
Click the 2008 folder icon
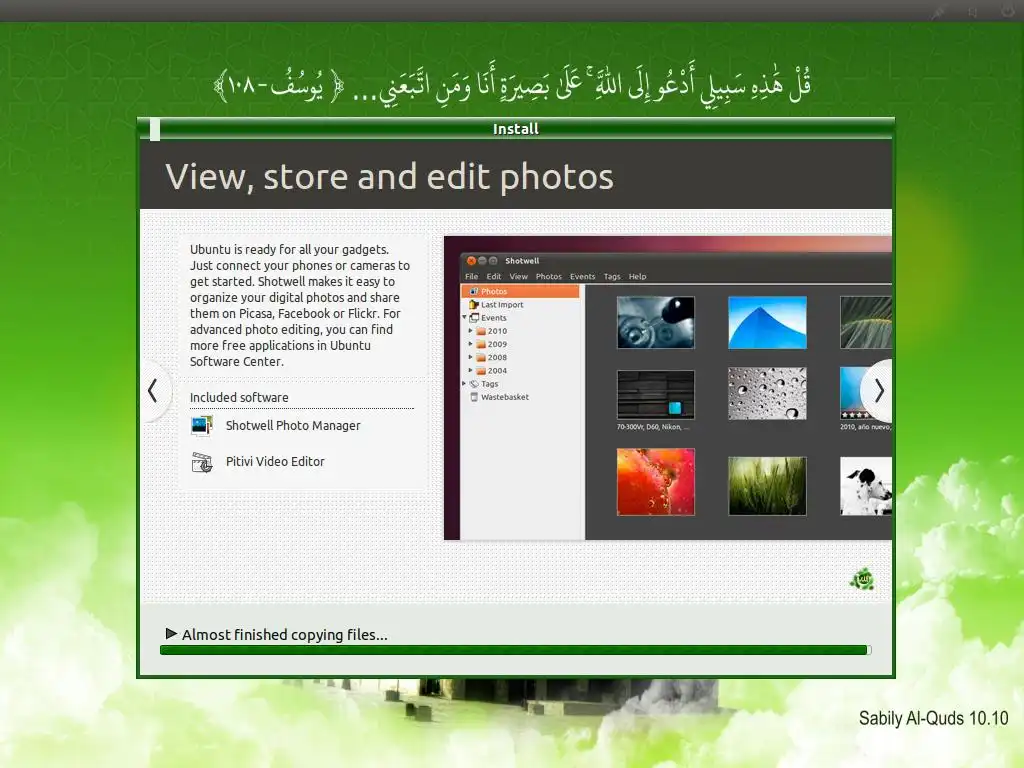[481, 357]
